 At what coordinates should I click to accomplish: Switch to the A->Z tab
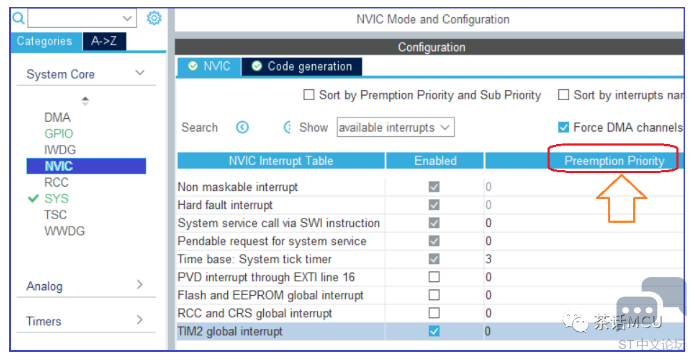click(104, 41)
